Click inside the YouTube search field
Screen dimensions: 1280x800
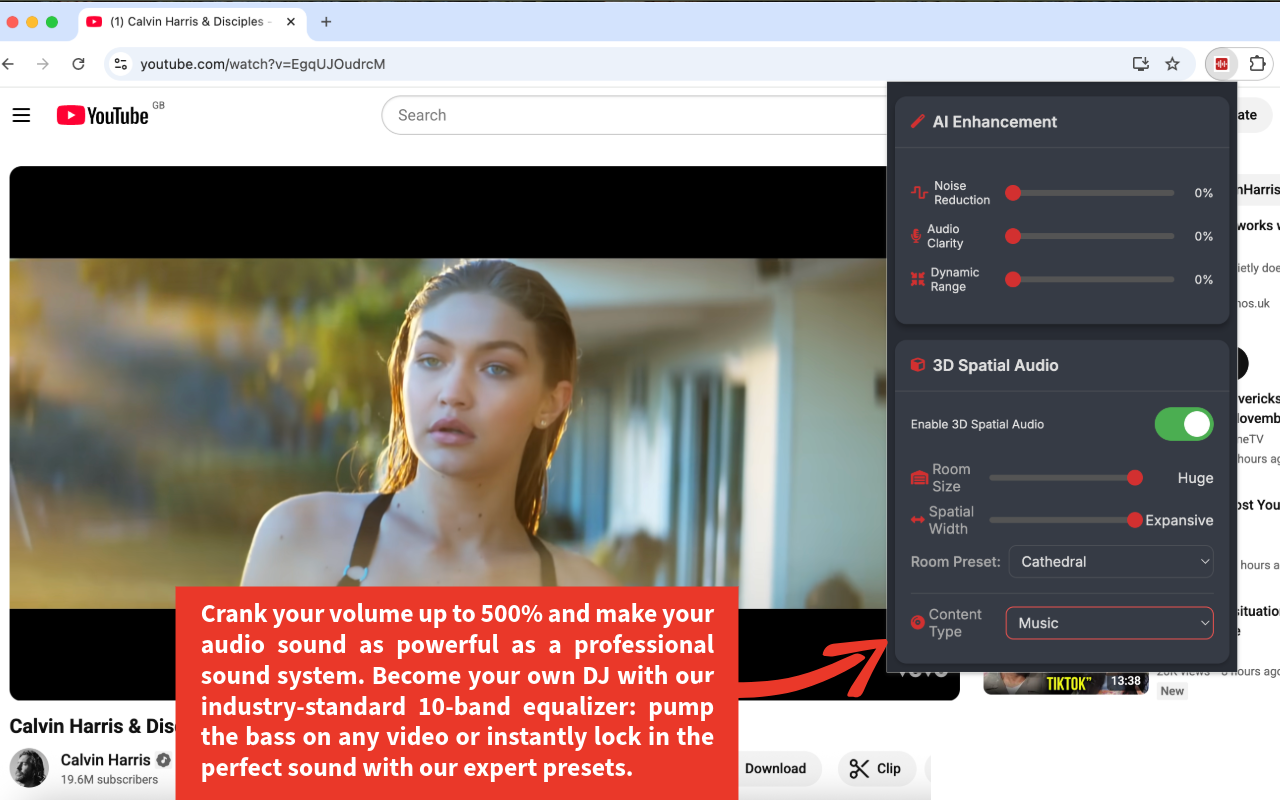[600, 115]
